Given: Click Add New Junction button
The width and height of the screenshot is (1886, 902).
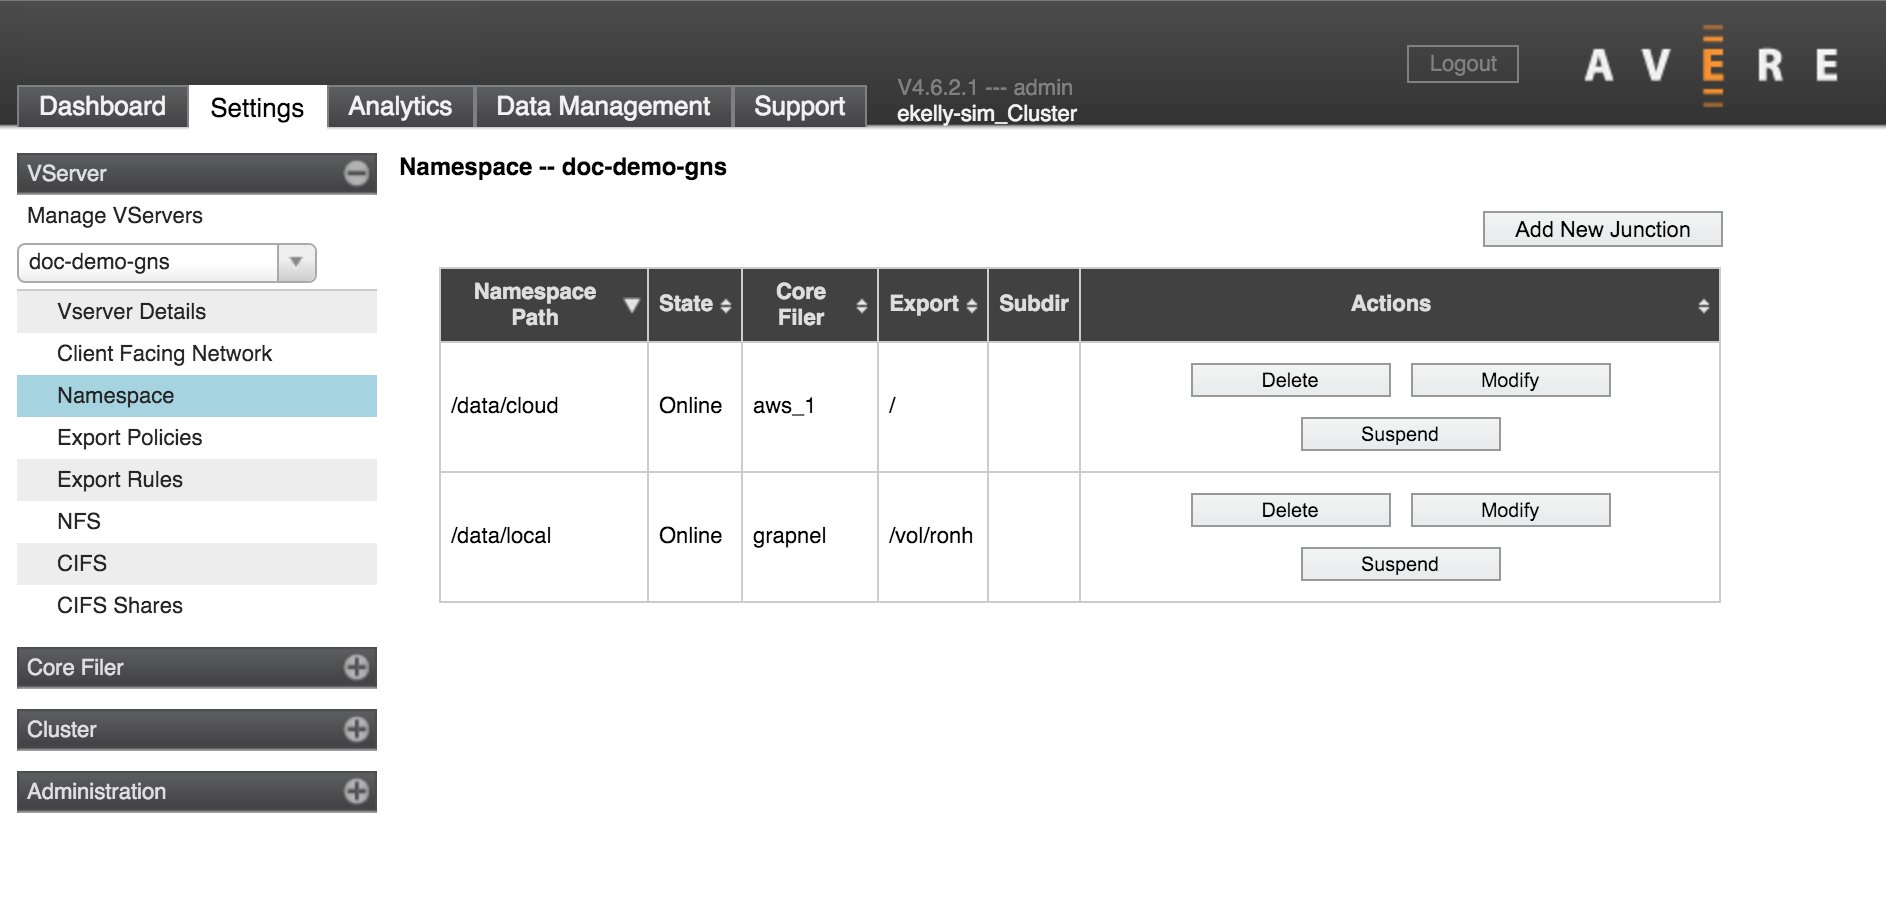Looking at the screenshot, I should (1602, 229).
